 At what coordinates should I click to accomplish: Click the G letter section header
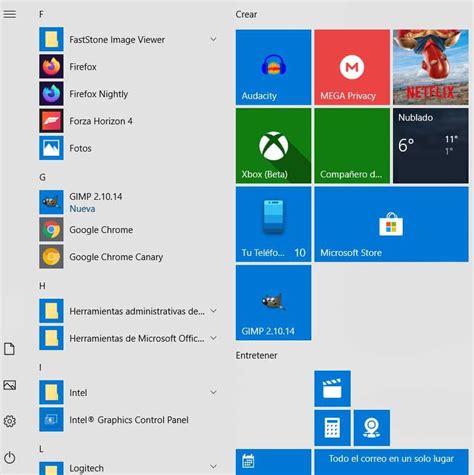pos(42,177)
